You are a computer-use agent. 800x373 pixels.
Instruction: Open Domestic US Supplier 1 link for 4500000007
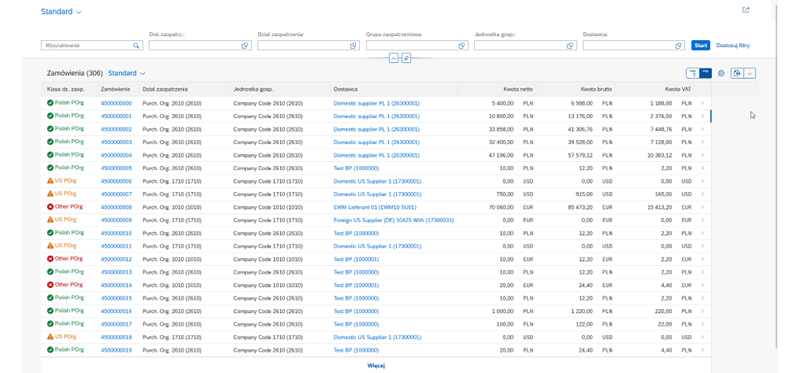coord(378,194)
